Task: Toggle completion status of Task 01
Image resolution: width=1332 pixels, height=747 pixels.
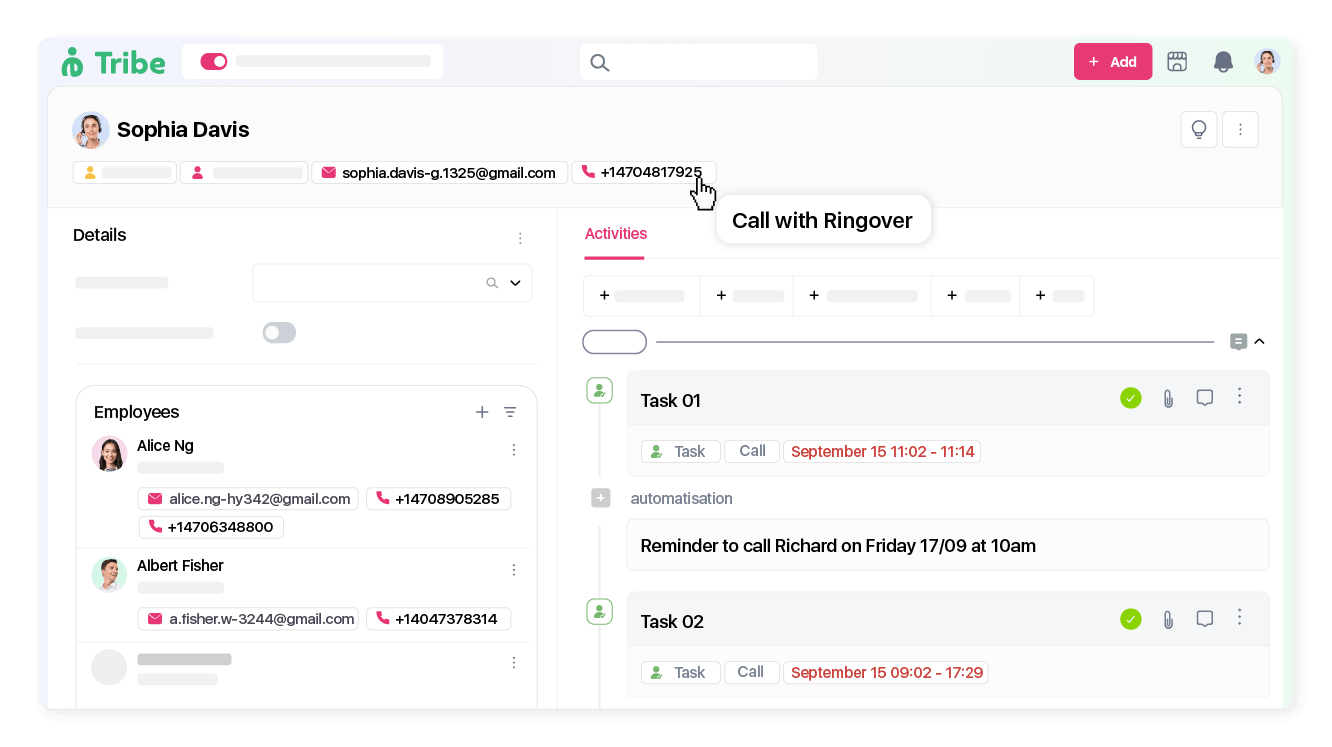Action: [1131, 397]
